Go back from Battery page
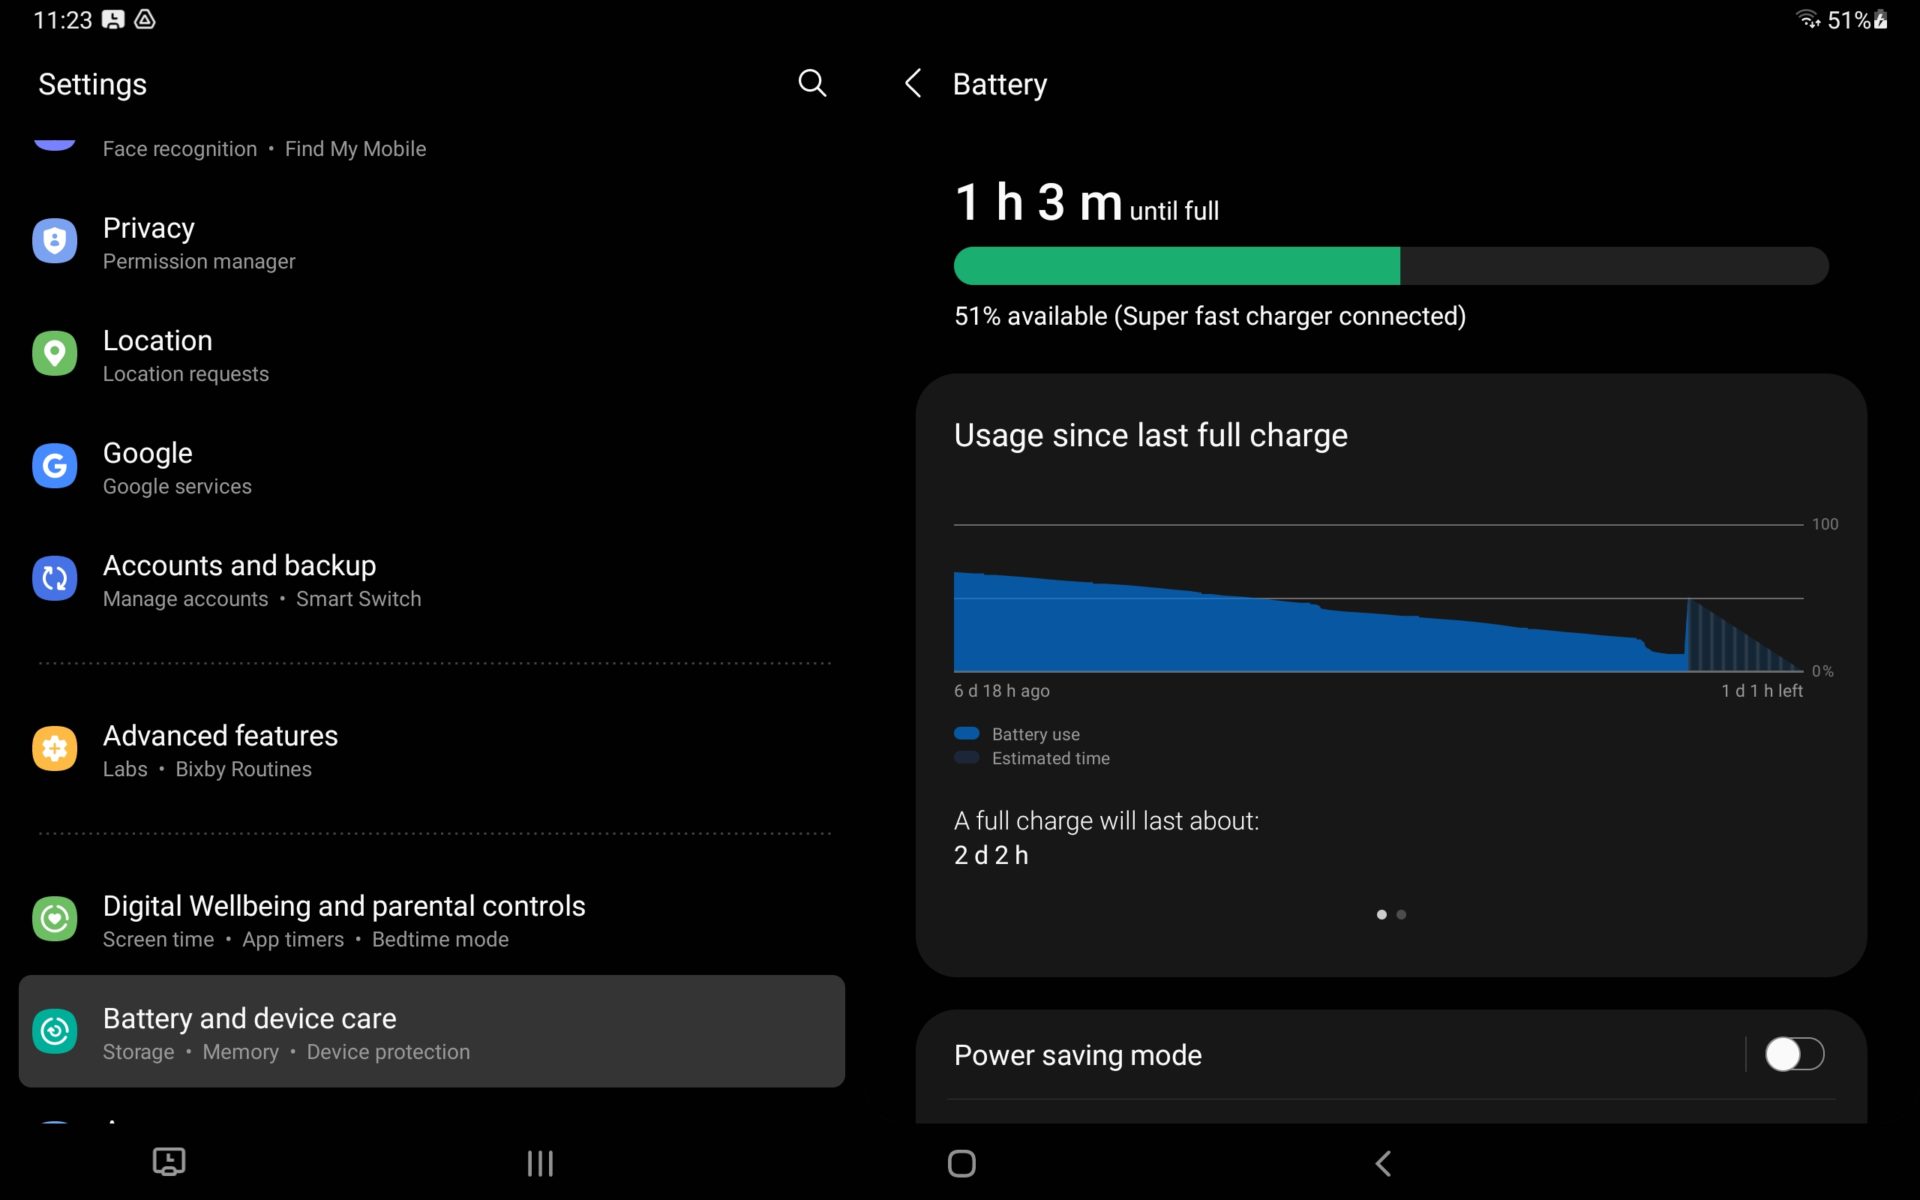The height and width of the screenshot is (1200, 1920). tap(912, 83)
